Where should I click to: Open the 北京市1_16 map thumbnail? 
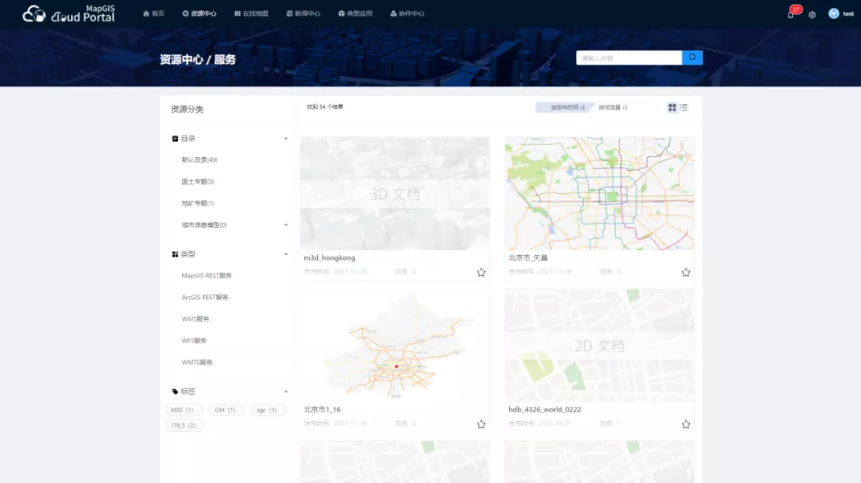click(x=395, y=345)
